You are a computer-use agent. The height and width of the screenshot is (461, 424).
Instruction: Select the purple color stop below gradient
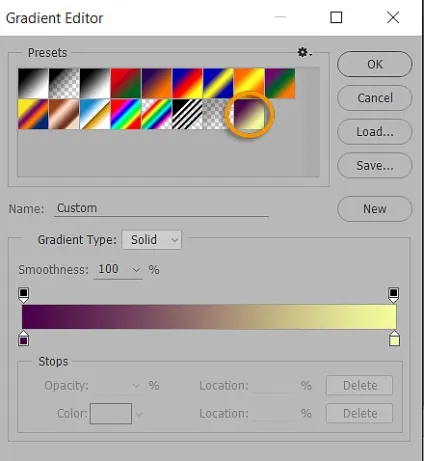pyautogui.click(x=23, y=338)
